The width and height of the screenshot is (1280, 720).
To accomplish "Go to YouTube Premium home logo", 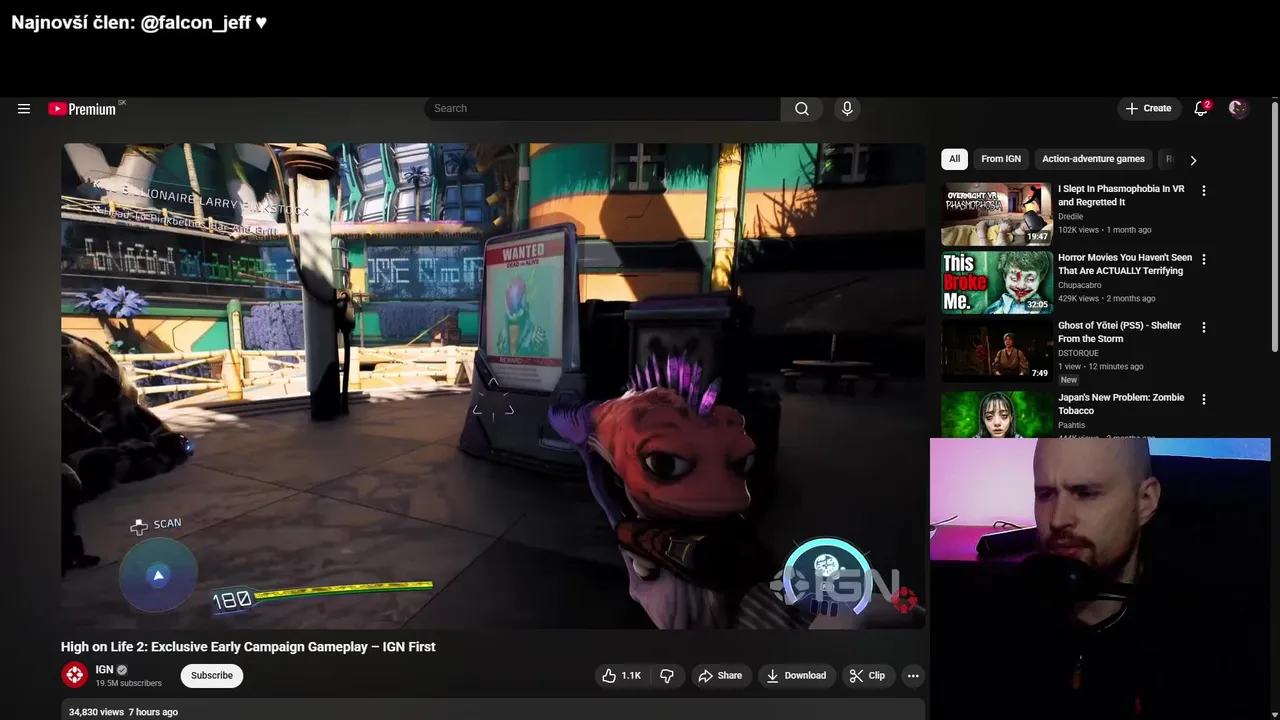I will point(84,109).
